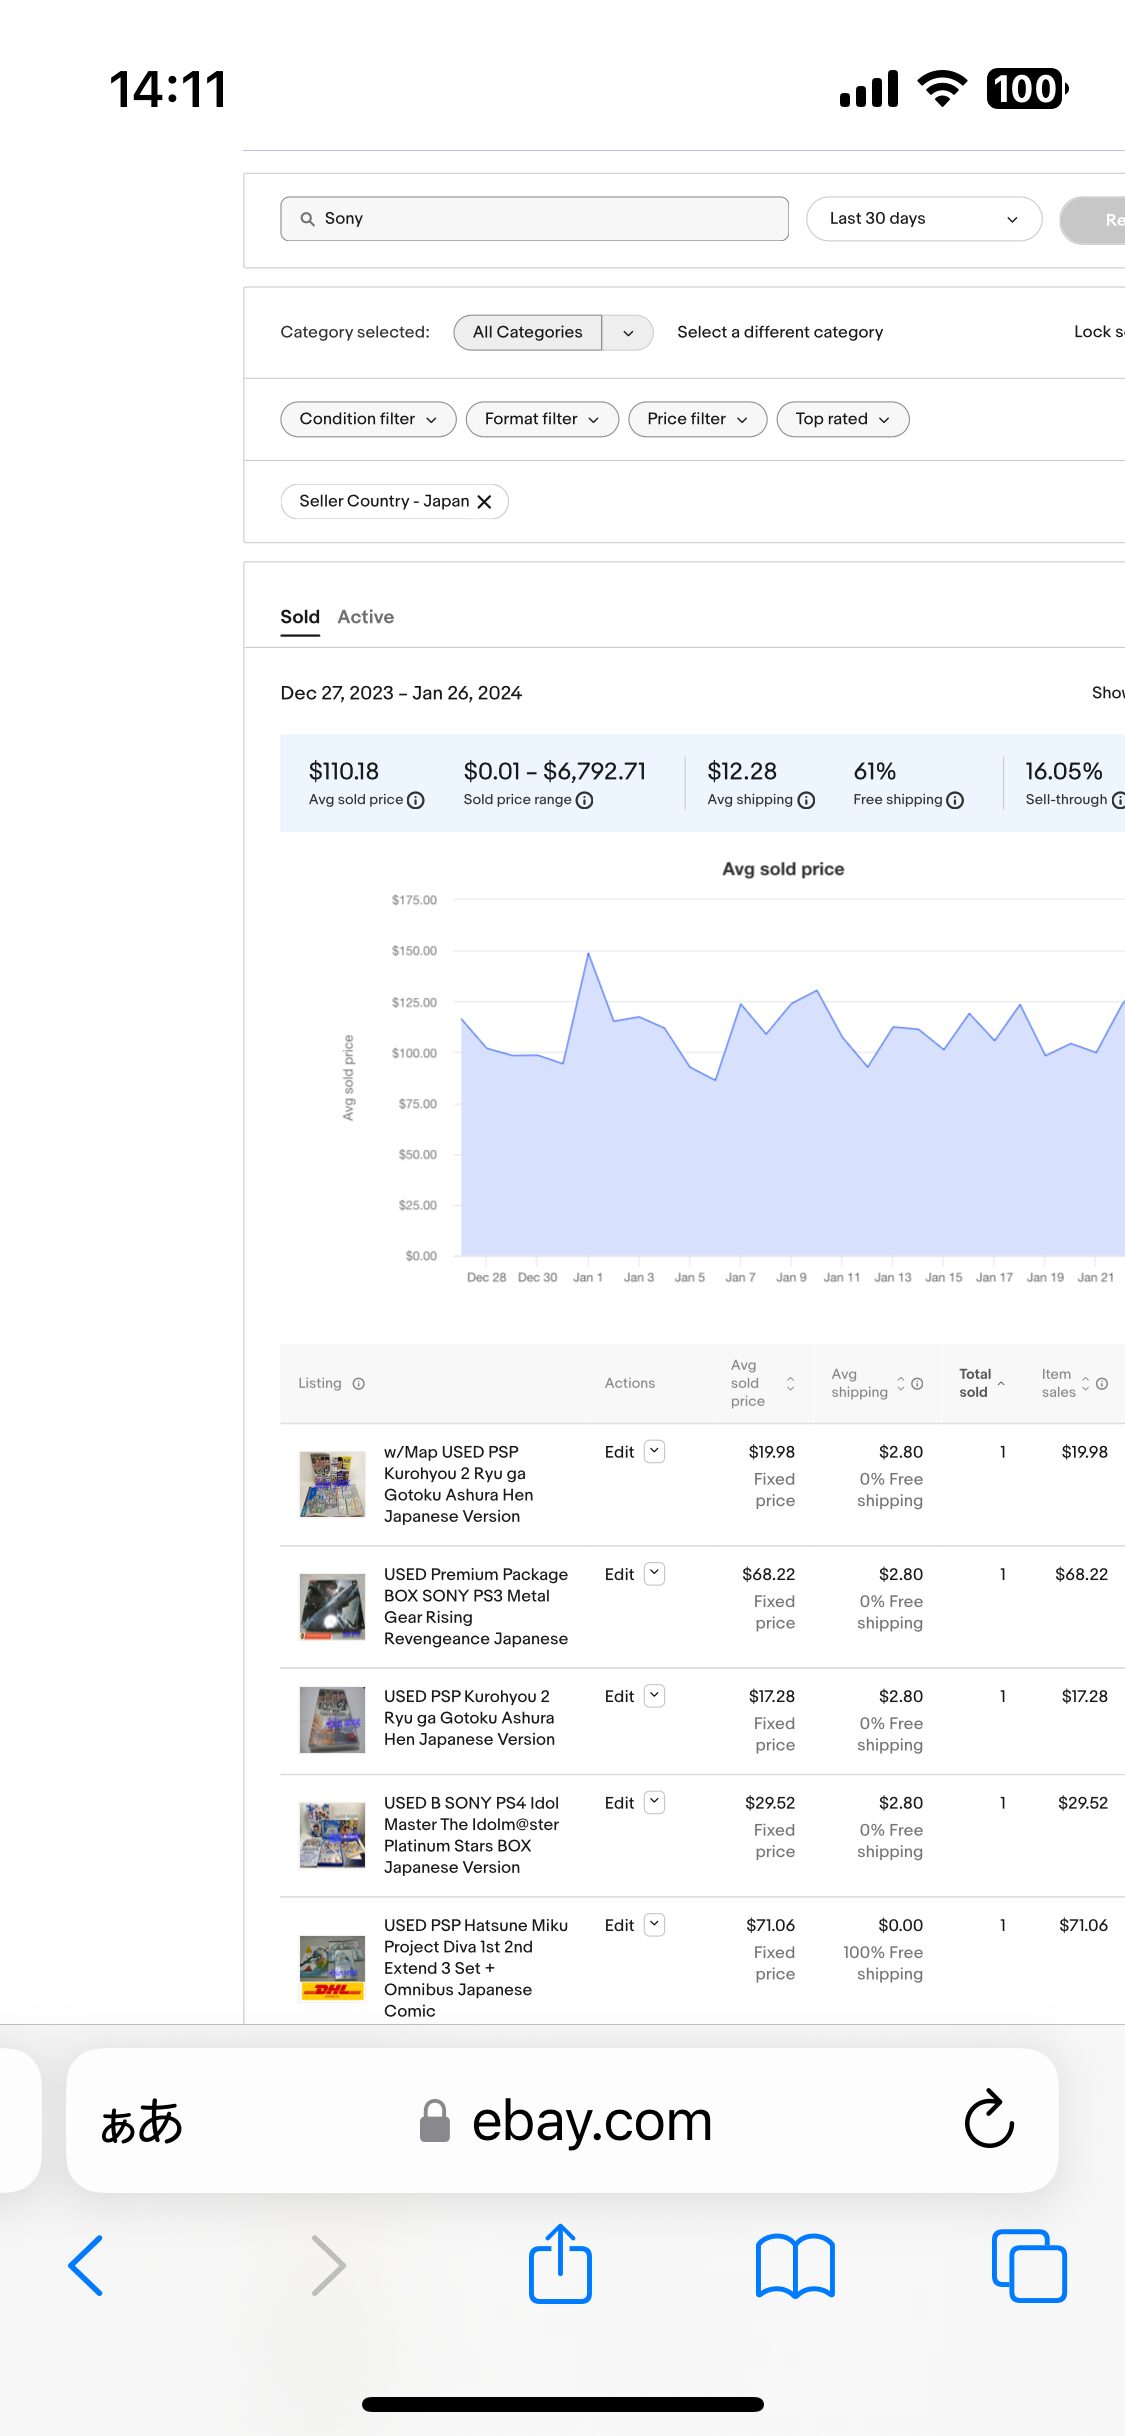Show info for Sold price range
1125x2436 pixels.
click(x=585, y=800)
